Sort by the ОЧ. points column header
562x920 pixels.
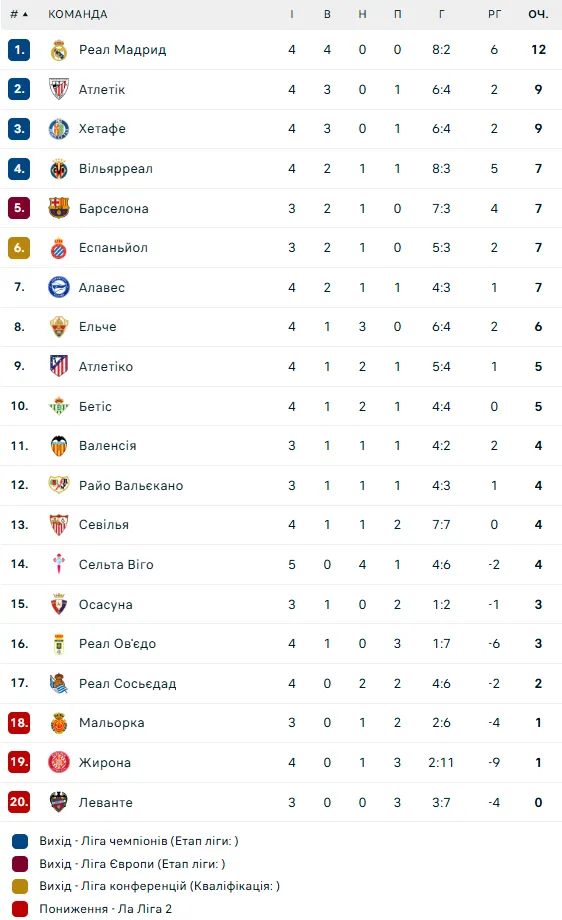coord(538,14)
